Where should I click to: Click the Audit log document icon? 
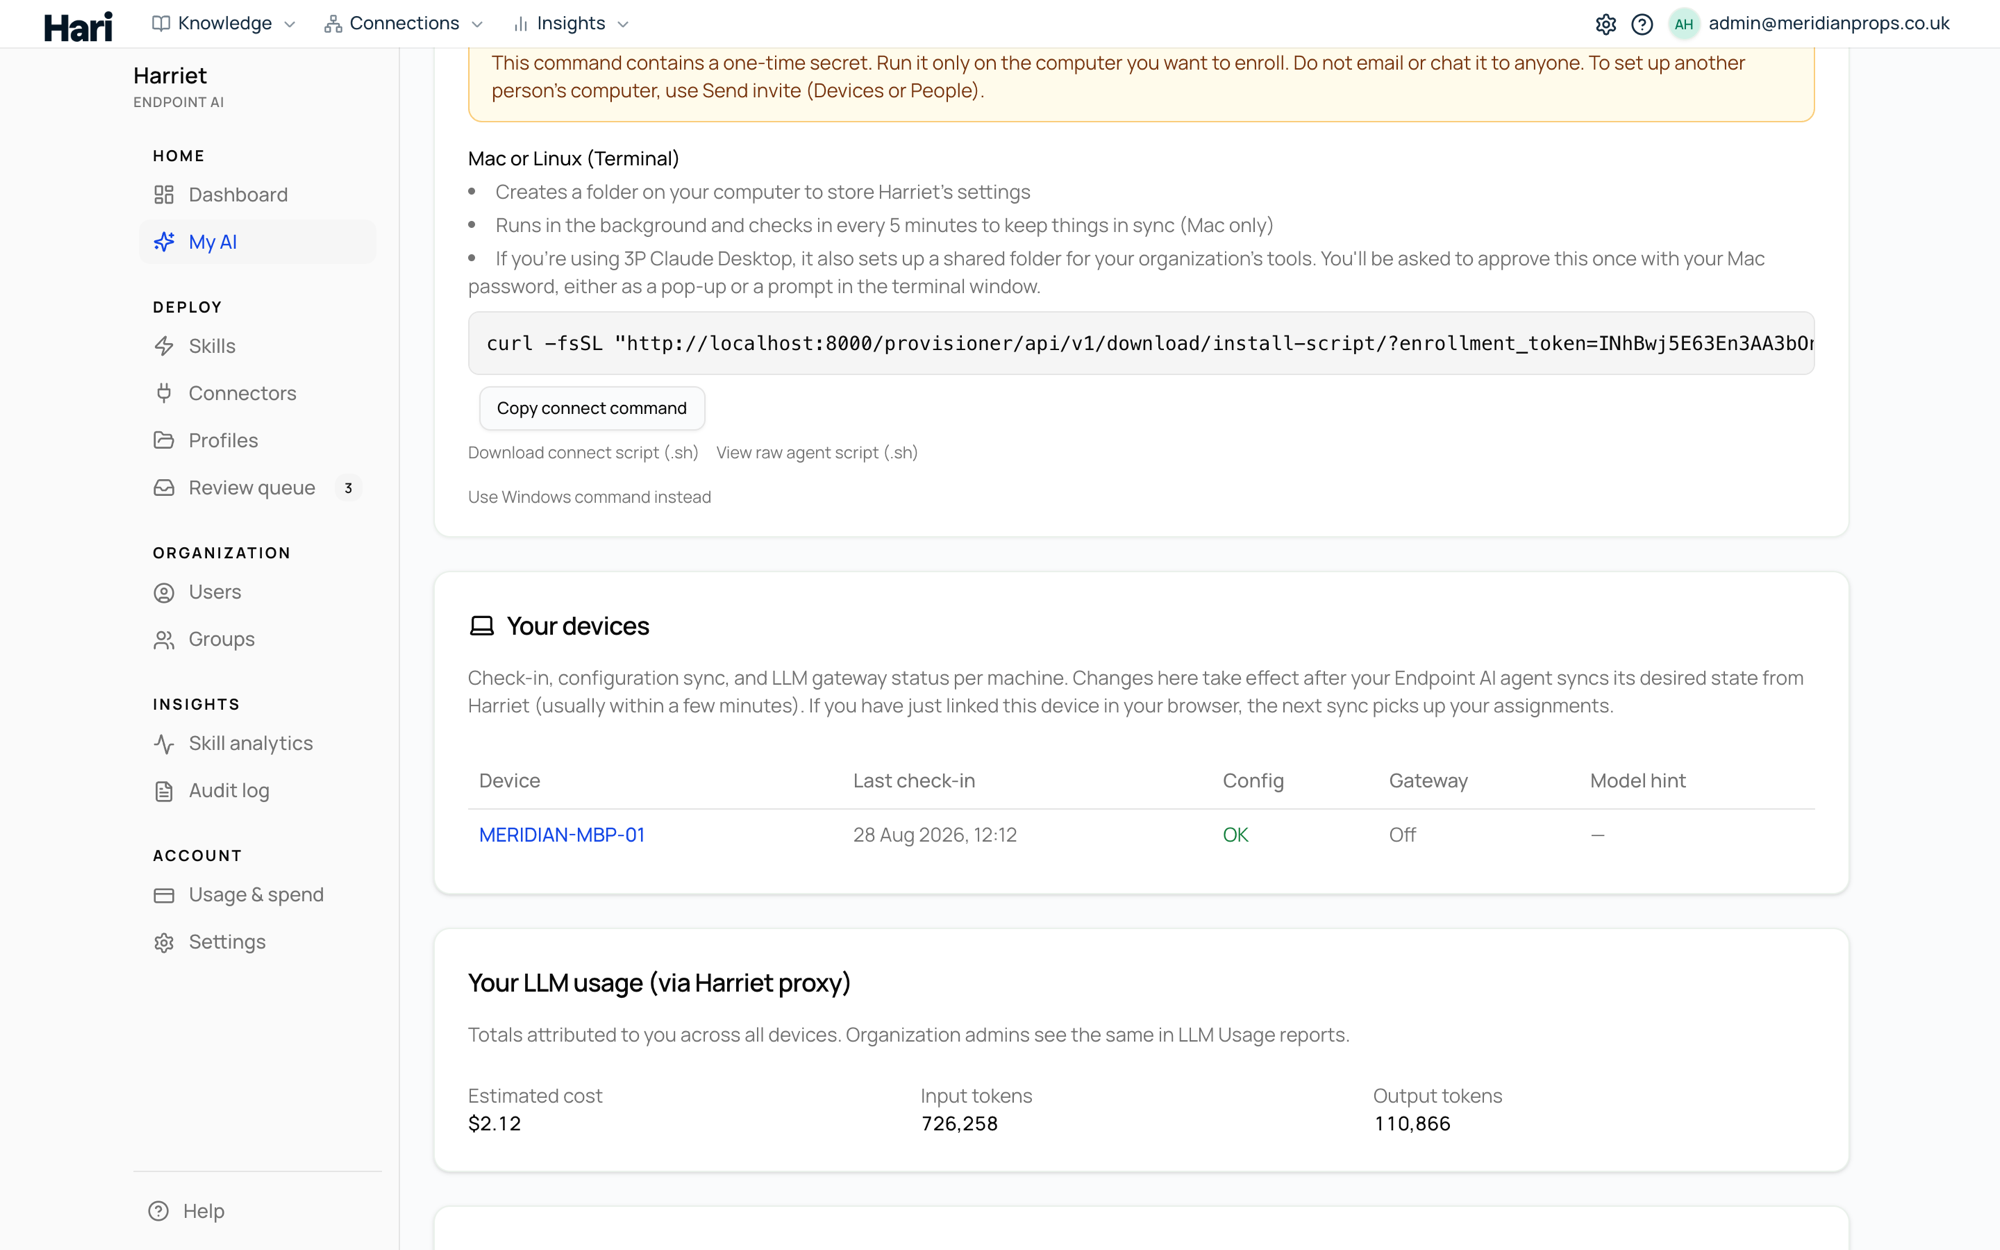pyautogui.click(x=164, y=791)
